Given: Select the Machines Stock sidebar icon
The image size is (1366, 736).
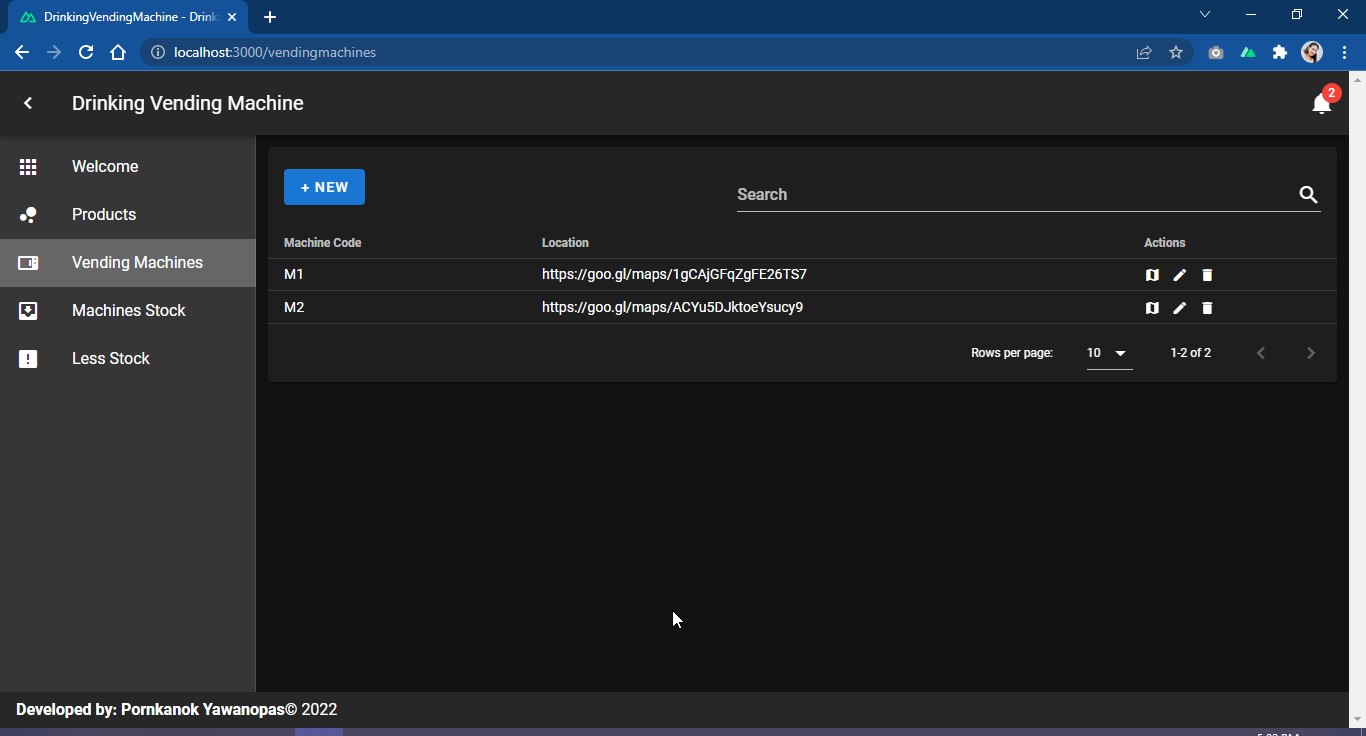Looking at the screenshot, I should coord(28,311).
